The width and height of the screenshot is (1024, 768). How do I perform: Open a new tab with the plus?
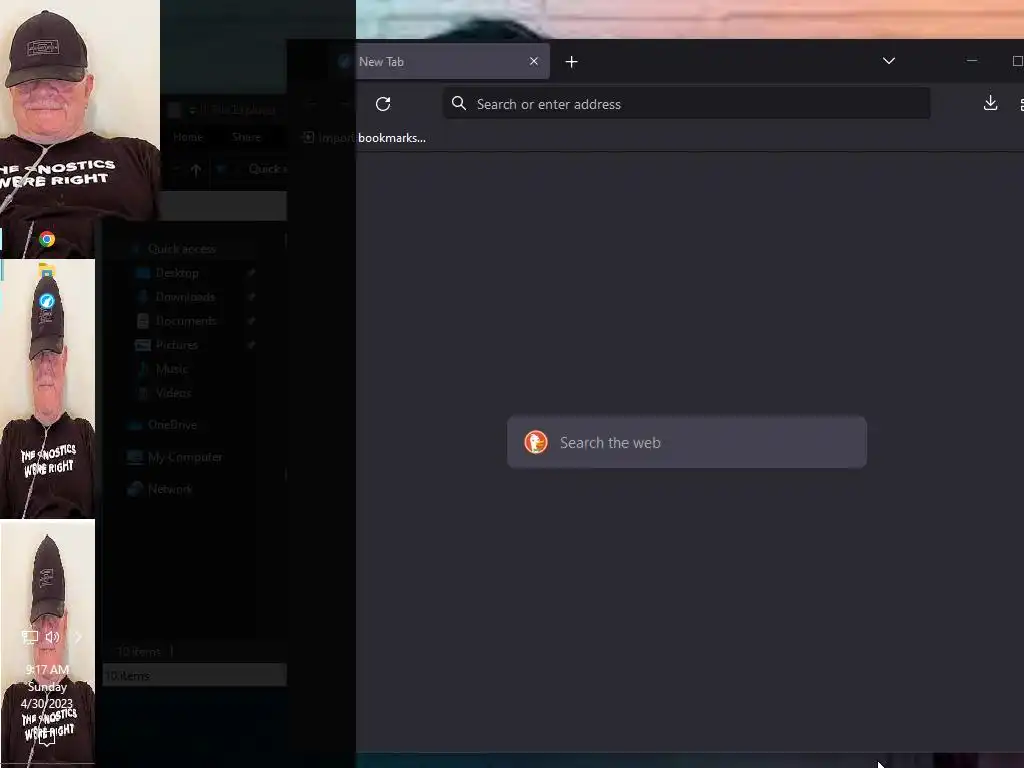pyautogui.click(x=571, y=61)
